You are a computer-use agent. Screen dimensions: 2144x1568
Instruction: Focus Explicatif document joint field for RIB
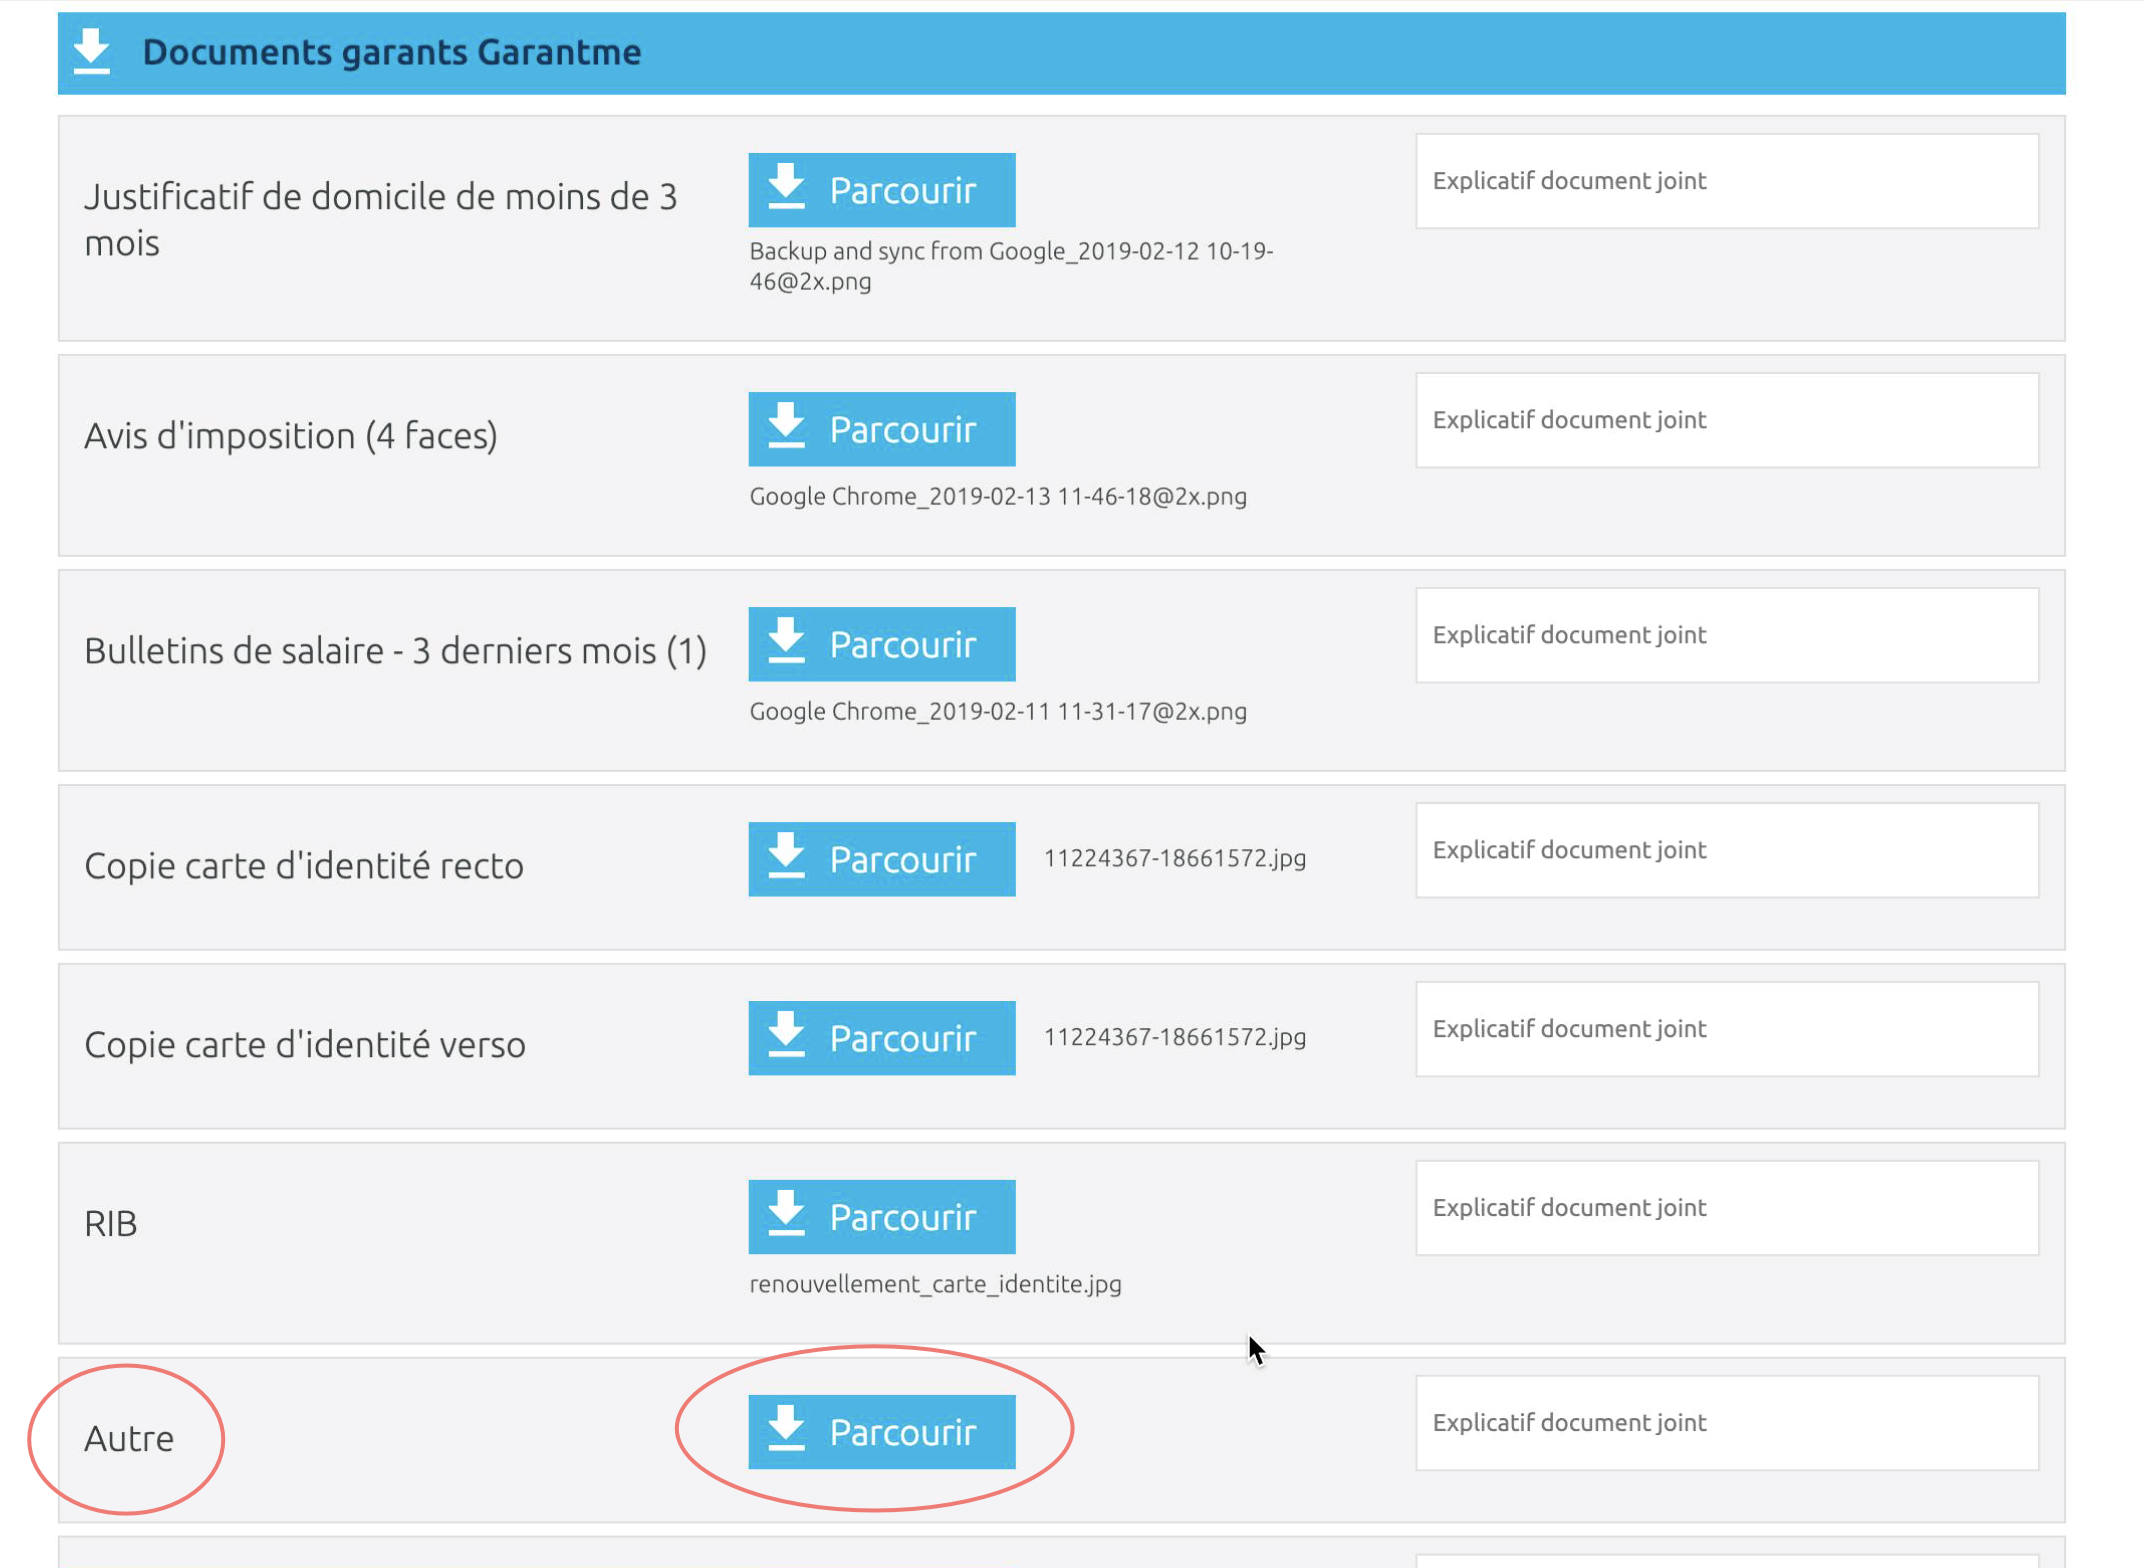pos(1727,1208)
